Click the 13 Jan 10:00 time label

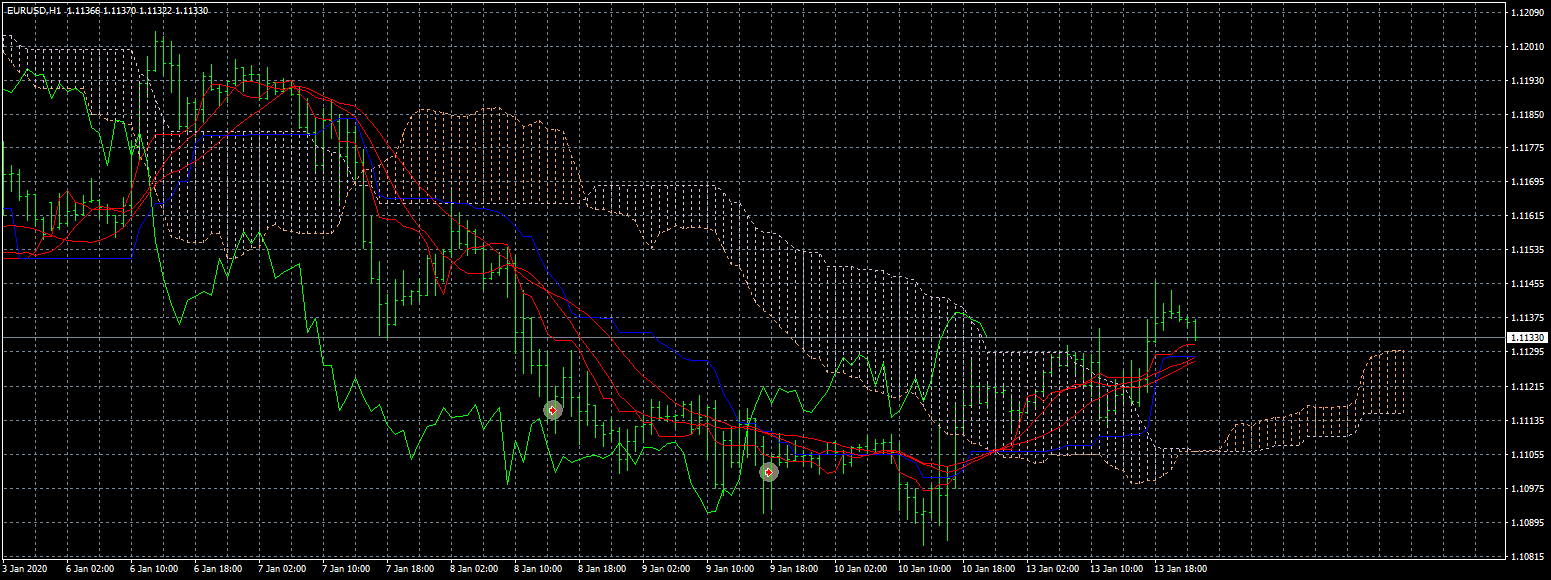1117,569
